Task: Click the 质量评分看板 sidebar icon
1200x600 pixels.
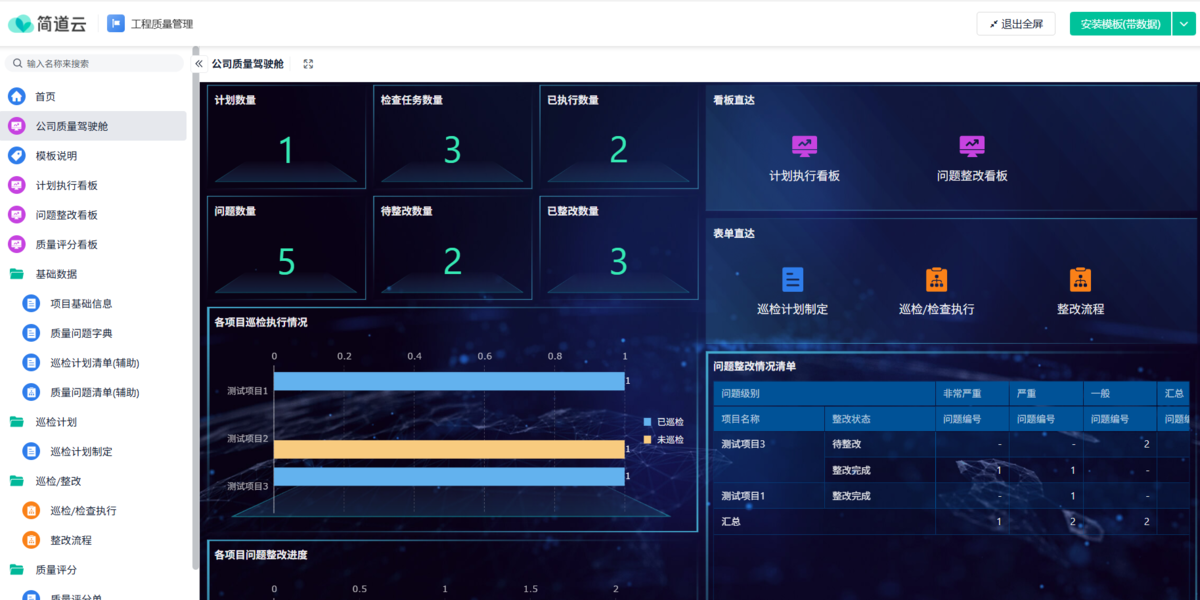Action: click(x=16, y=244)
